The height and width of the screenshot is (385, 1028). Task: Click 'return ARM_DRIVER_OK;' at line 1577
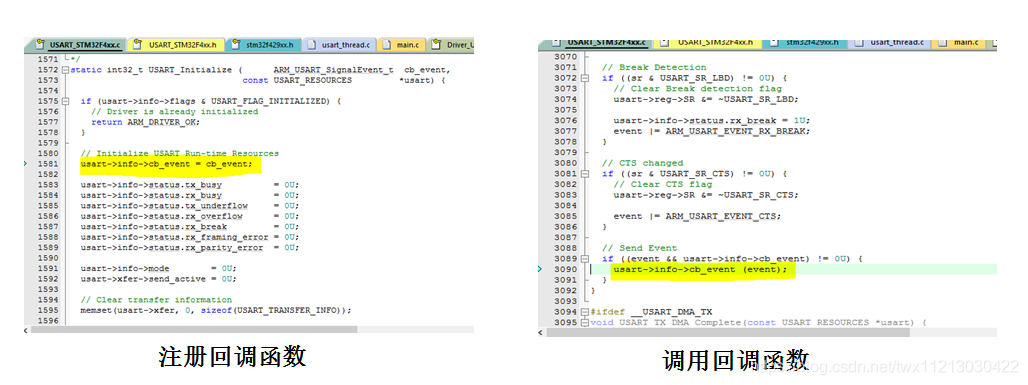click(x=145, y=123)
